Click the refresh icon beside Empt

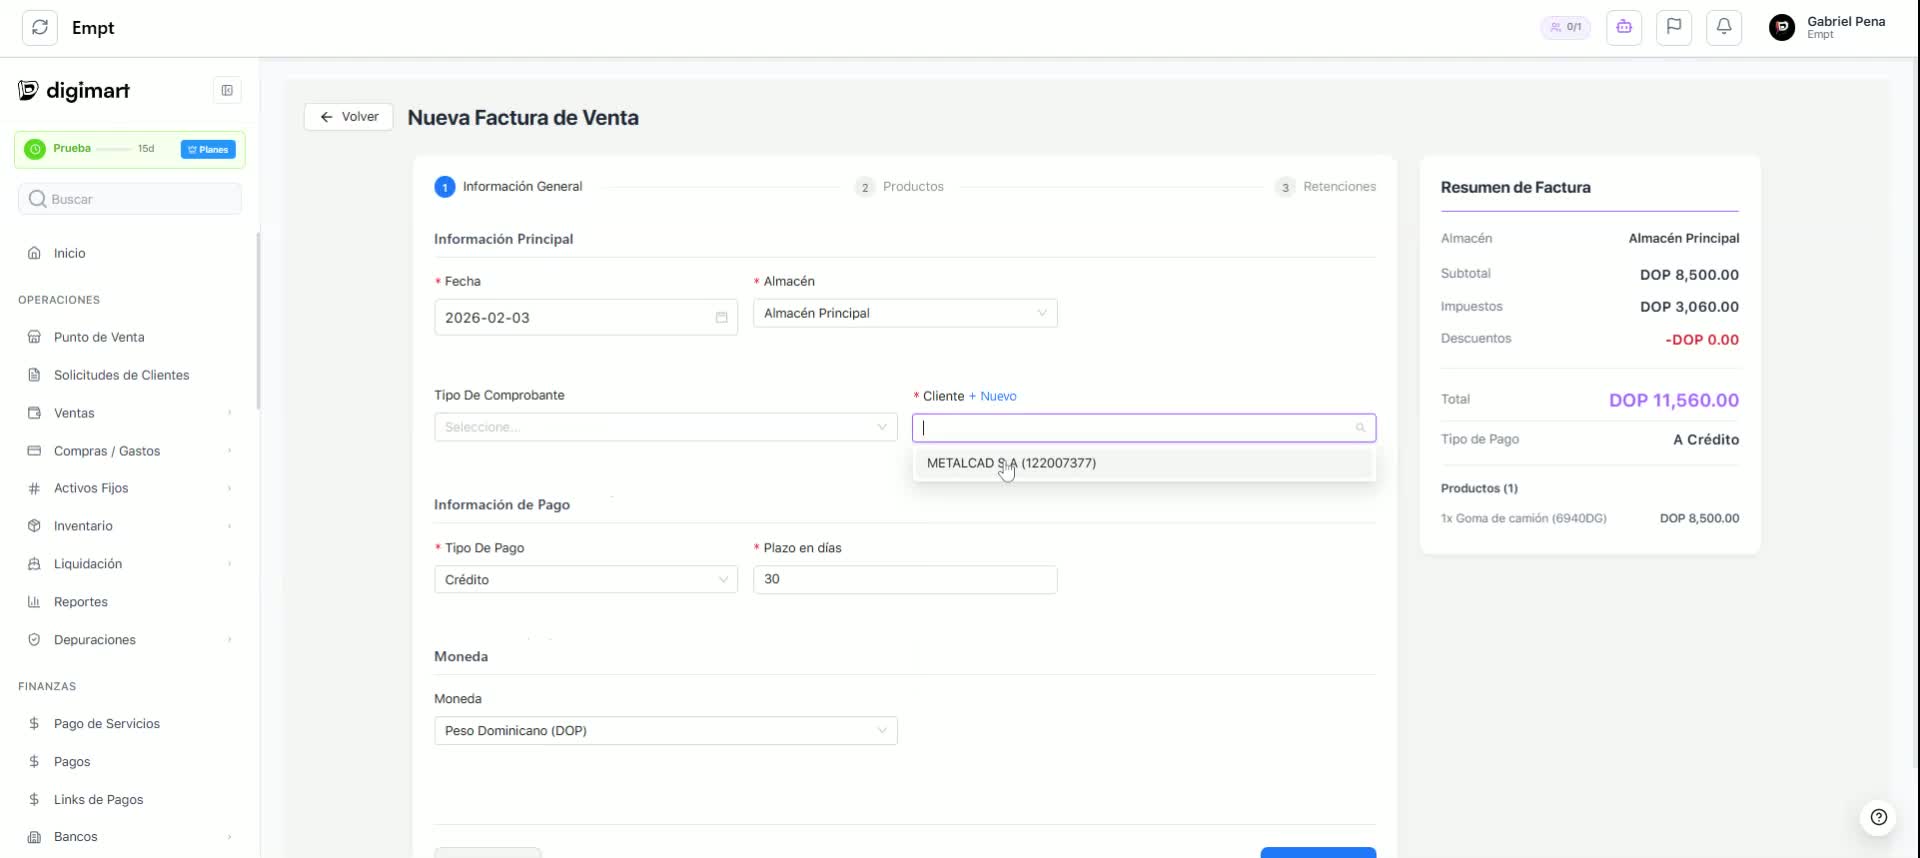(x=40, y=28)
